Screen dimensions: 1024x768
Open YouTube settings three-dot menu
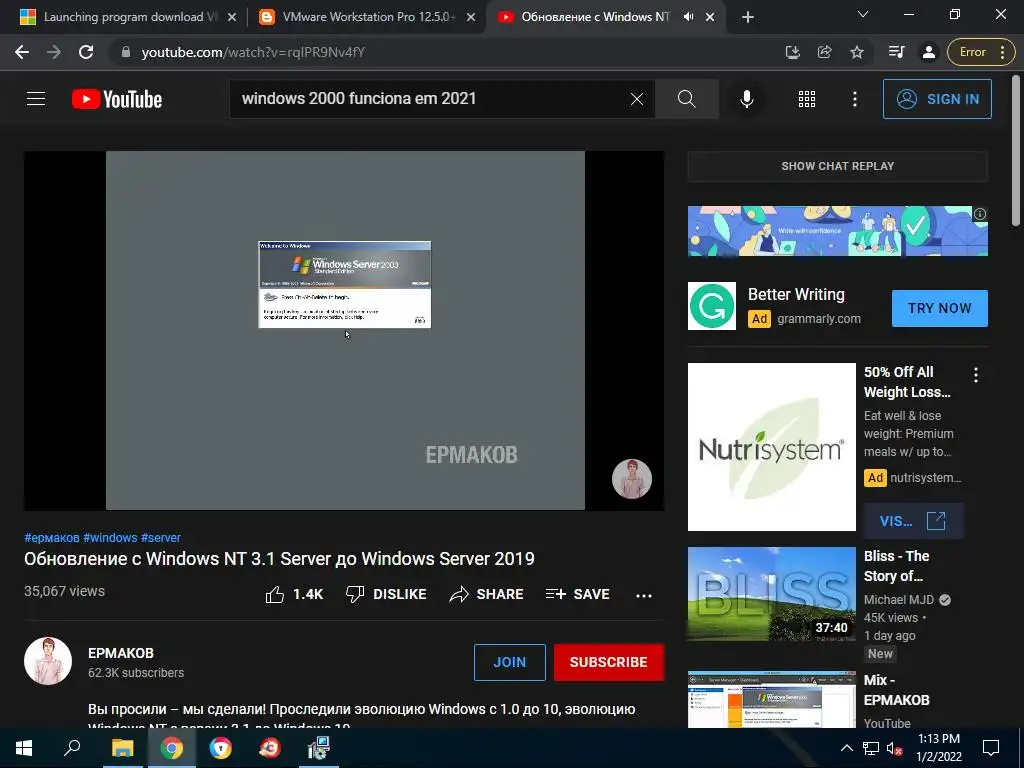855,99
